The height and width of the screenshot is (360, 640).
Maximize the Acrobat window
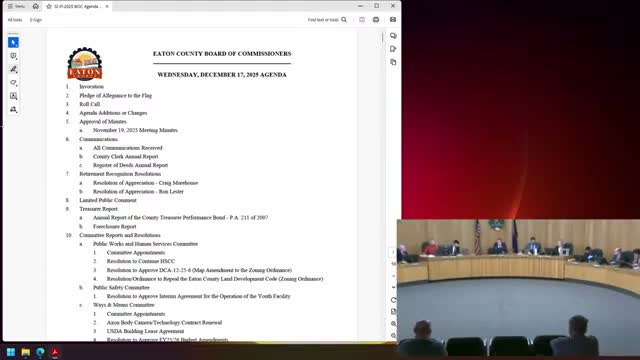point(376,6)
